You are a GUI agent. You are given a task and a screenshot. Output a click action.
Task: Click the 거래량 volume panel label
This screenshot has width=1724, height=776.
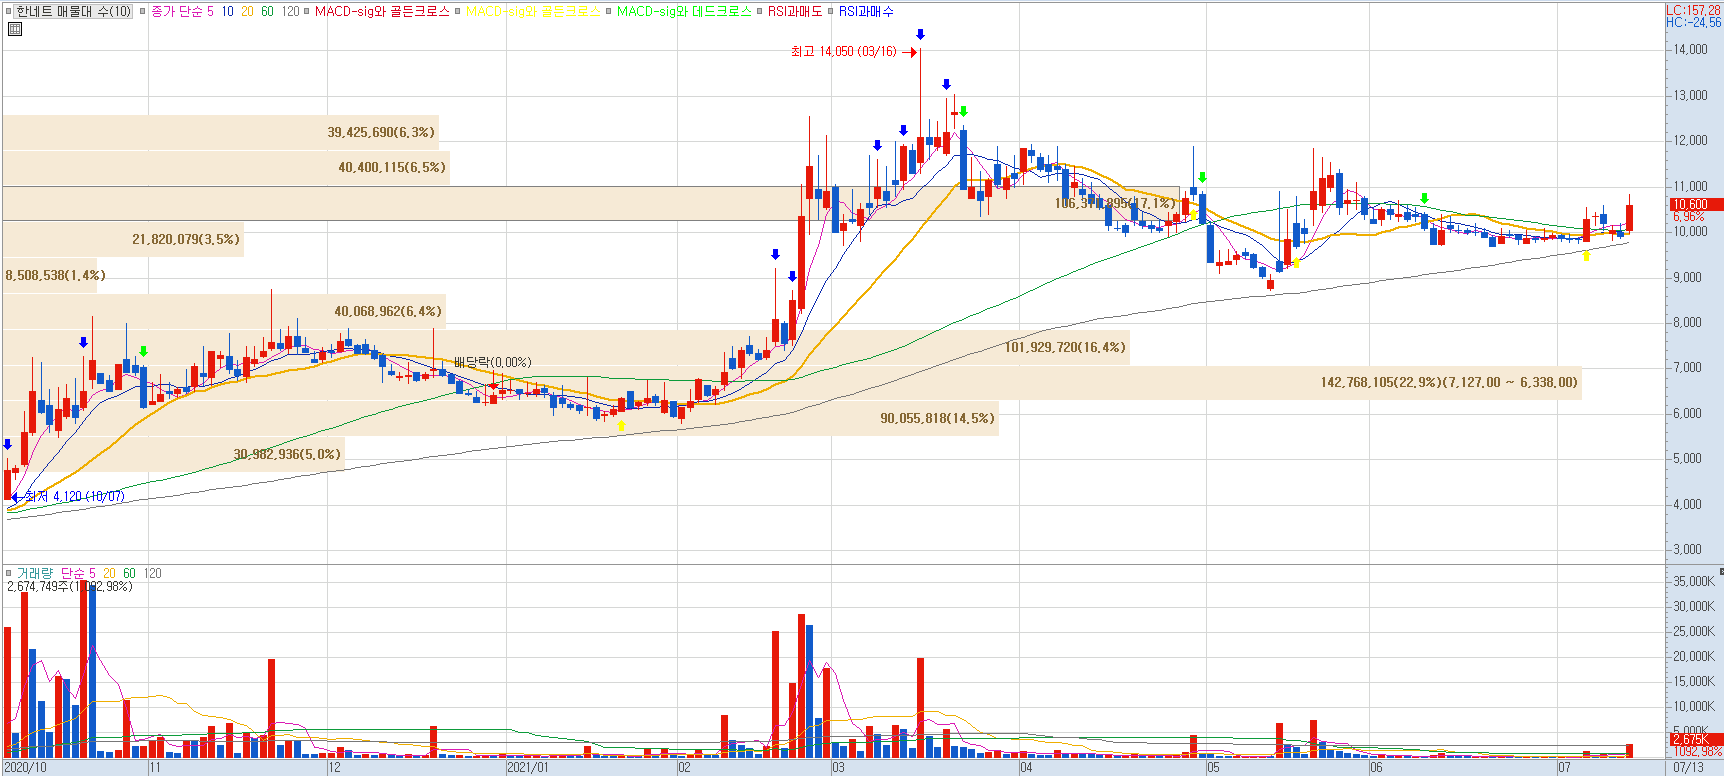[x=34, y=573]
